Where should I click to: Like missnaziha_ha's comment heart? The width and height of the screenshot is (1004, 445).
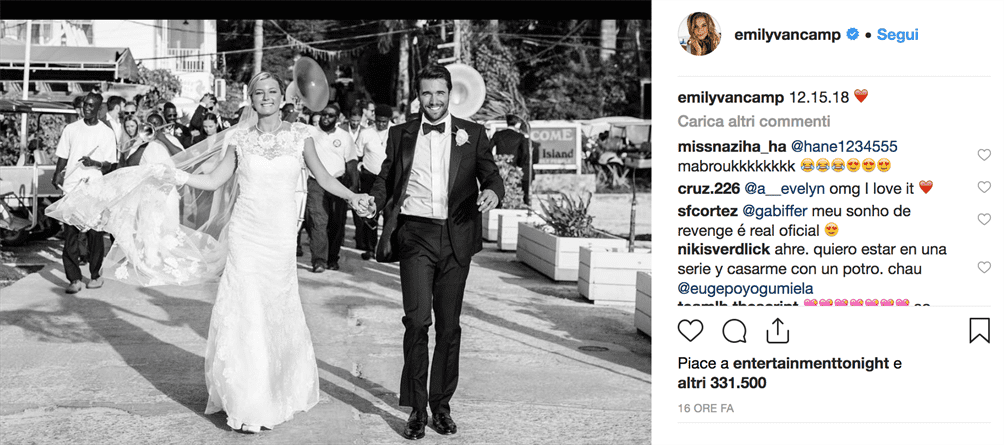coord(984,154)
